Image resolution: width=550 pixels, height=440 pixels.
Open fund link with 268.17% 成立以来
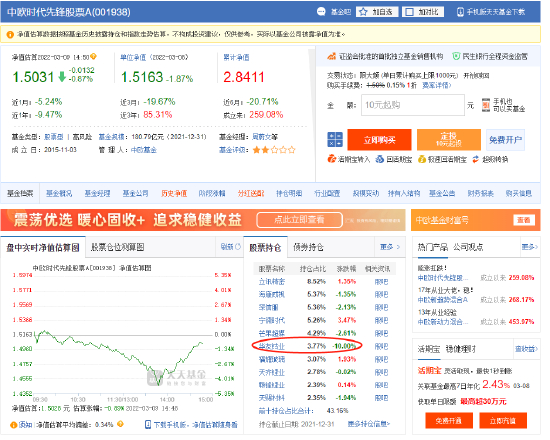[x=443, y=300]
